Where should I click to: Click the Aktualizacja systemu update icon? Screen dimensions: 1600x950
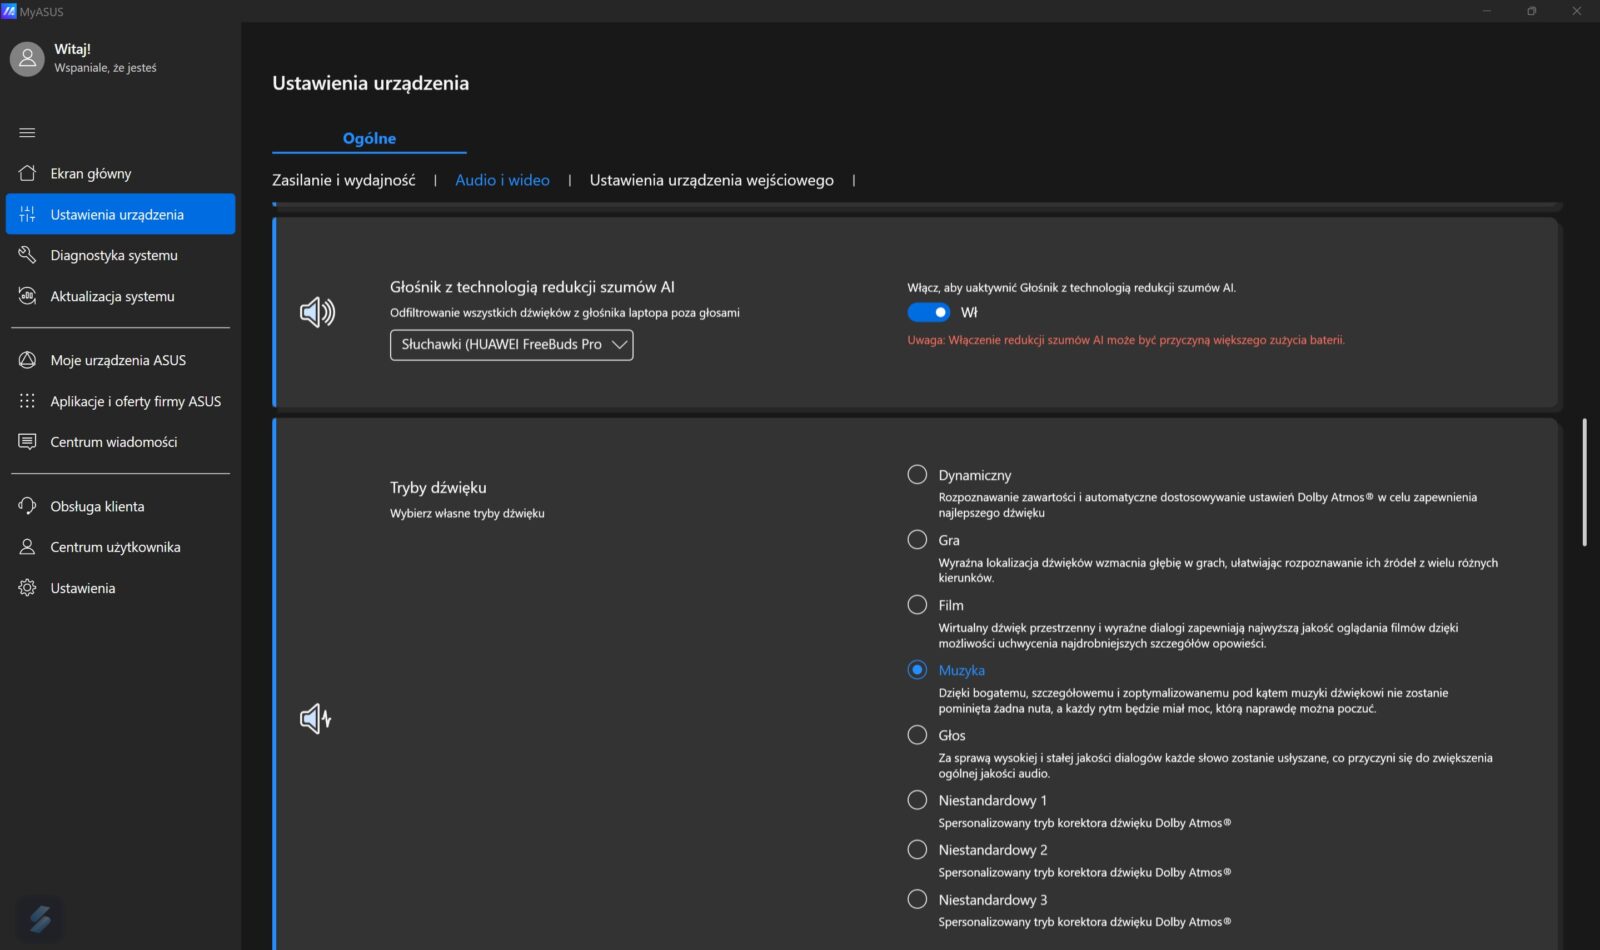click(x=27, y=296)
